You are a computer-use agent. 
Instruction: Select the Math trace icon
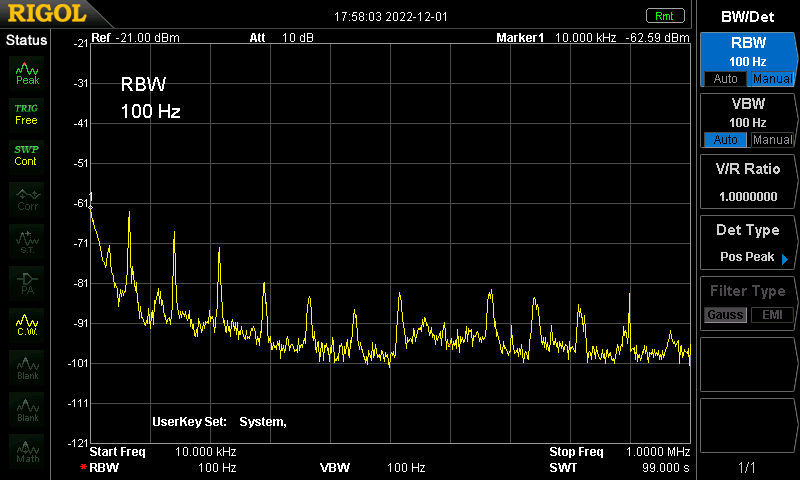pos(28,451)
